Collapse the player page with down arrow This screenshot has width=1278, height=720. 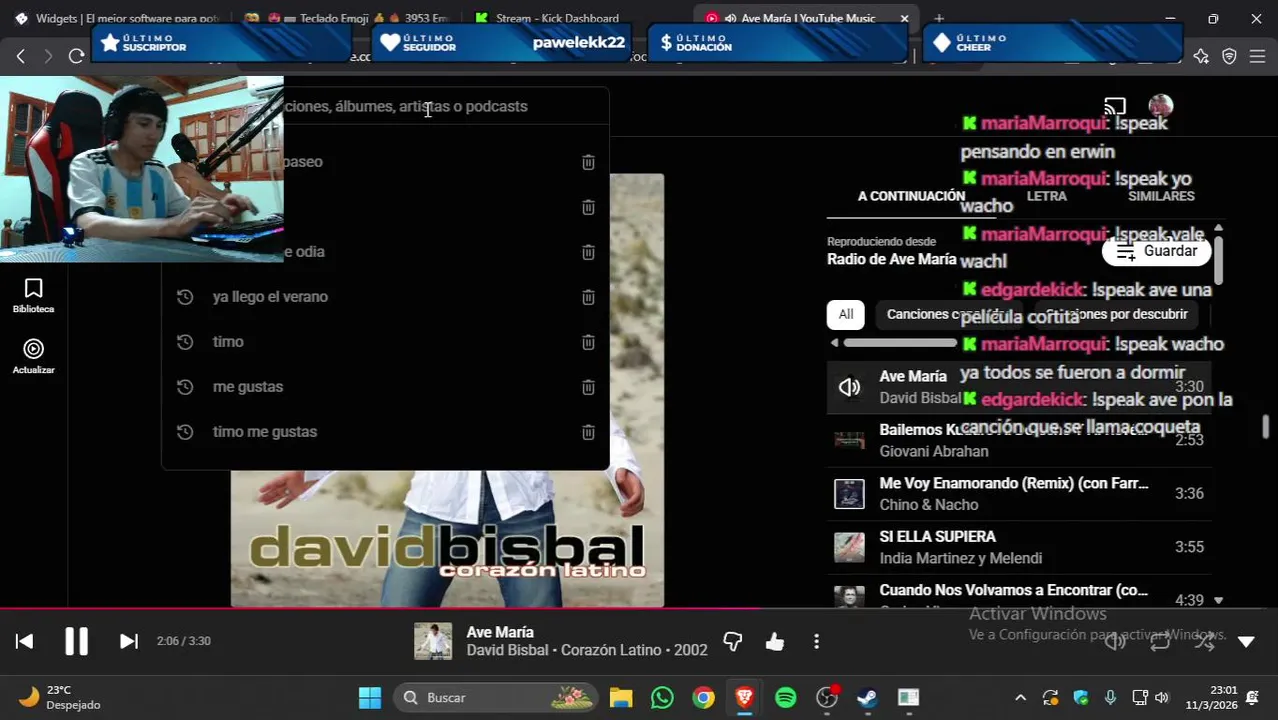point(1246,642)
